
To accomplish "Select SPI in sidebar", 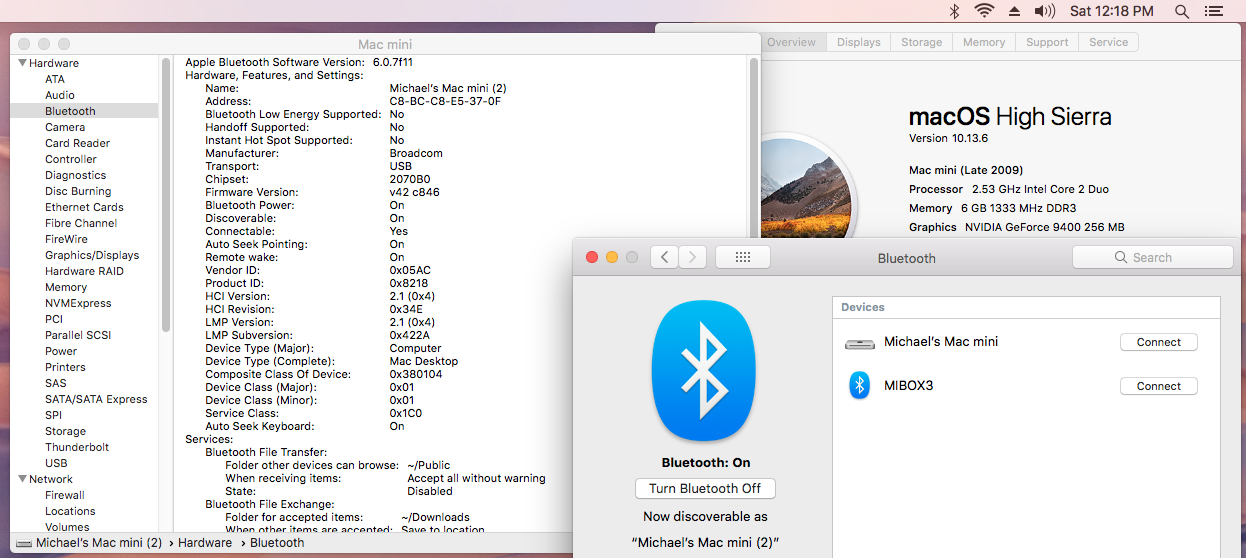I will (53, 415).
